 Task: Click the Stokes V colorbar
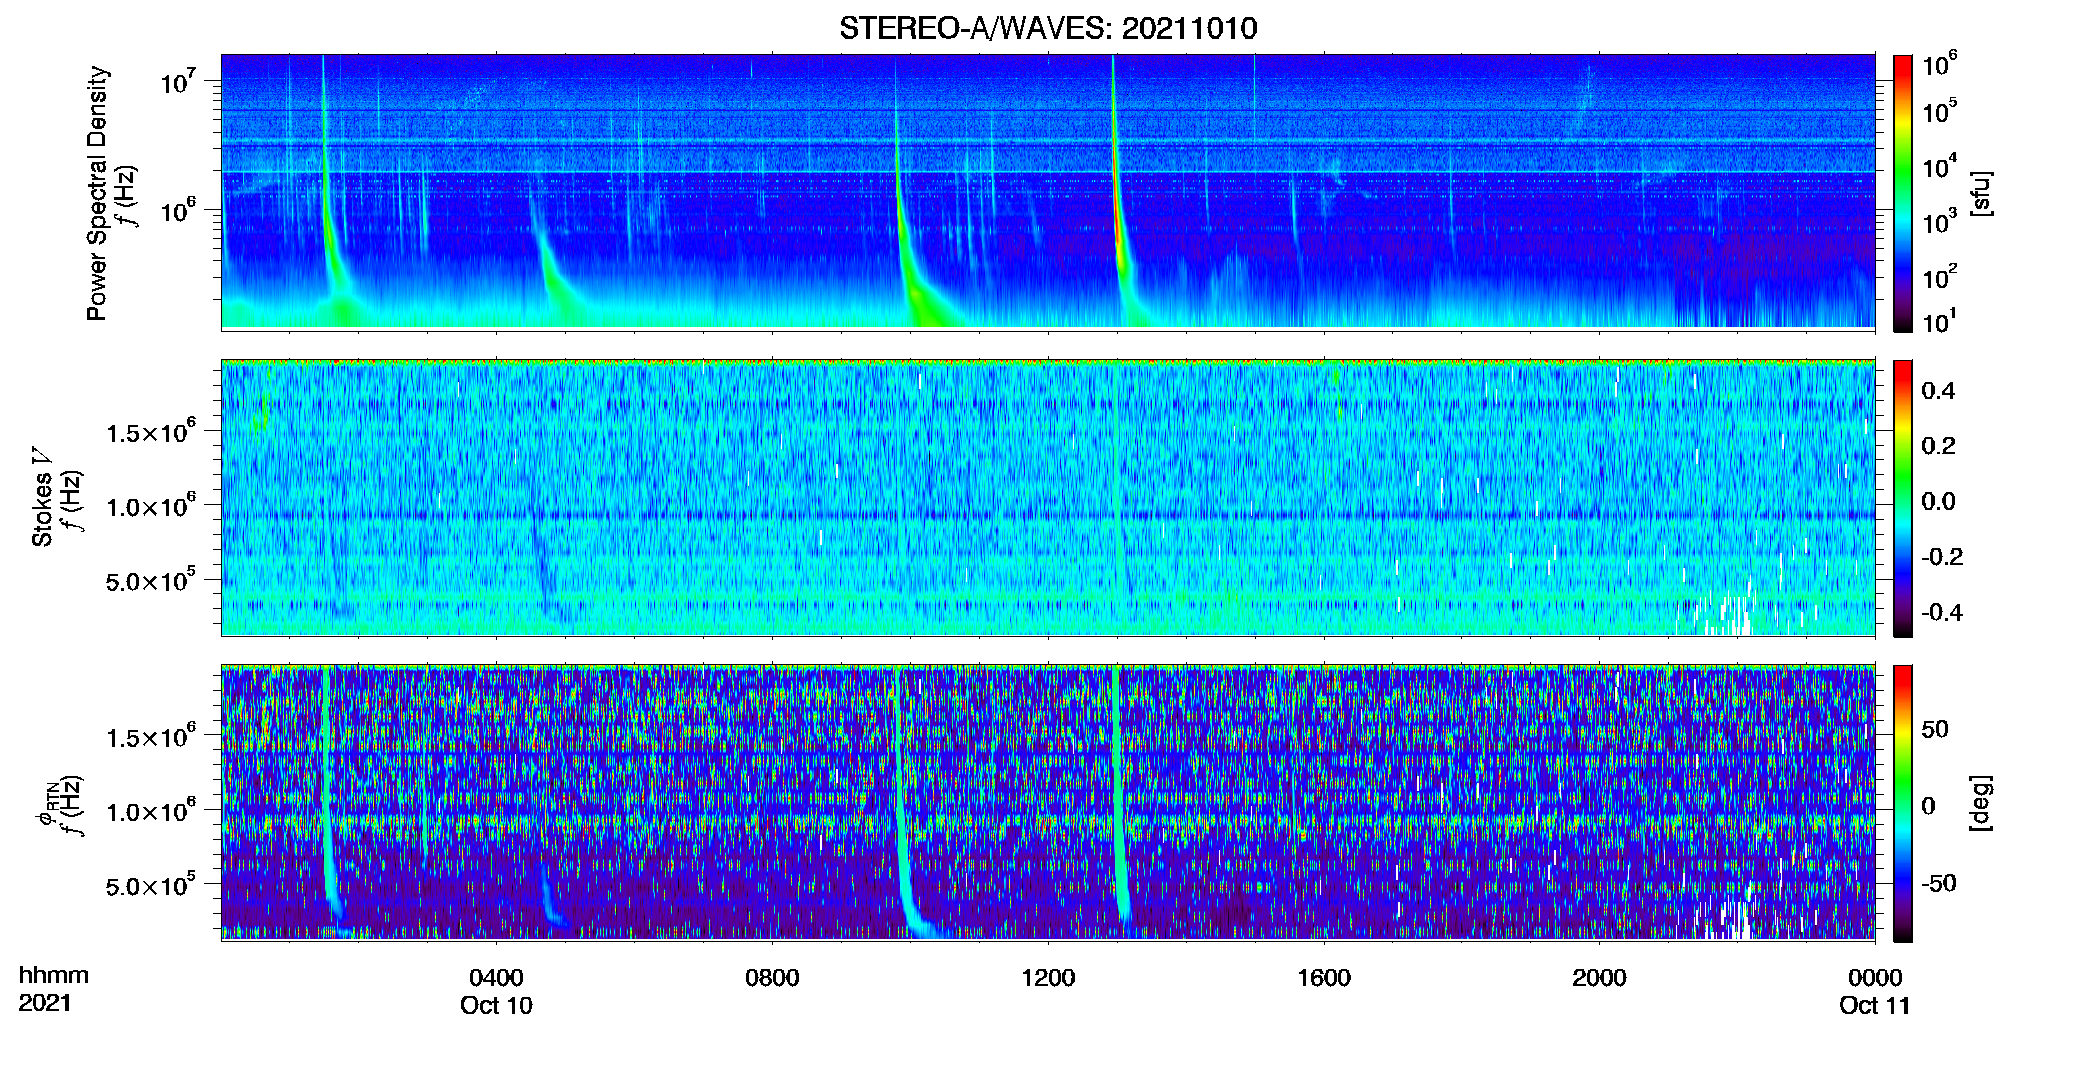[x=1903, y=498]
